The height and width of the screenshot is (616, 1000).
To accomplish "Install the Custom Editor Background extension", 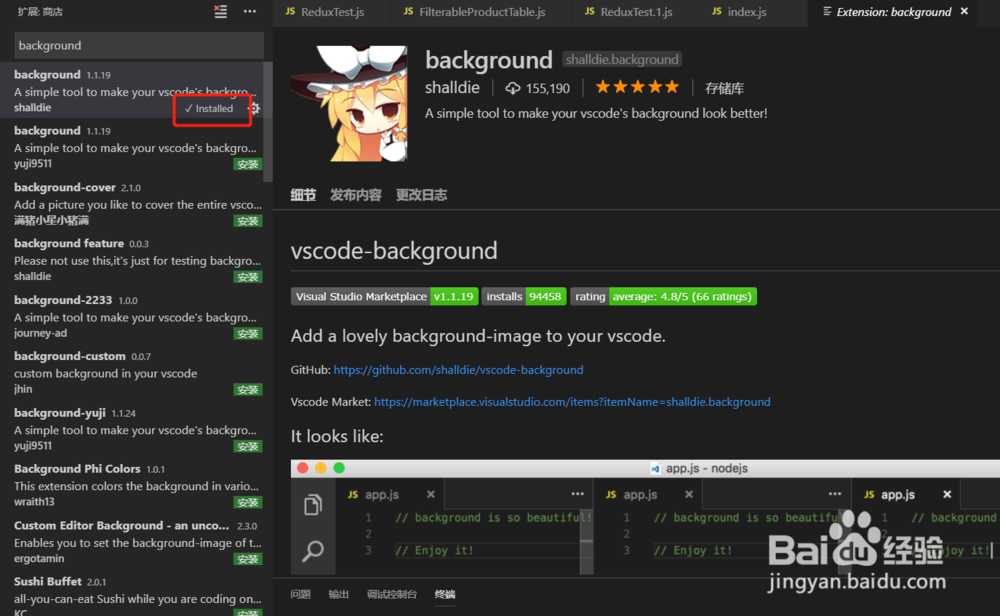I will point(247,559).
